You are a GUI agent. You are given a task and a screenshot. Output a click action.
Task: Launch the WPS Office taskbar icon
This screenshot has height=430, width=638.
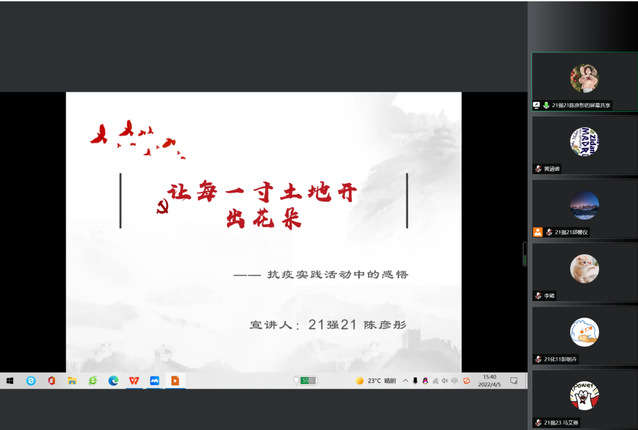pyautogui.click(x=134, y=381)
